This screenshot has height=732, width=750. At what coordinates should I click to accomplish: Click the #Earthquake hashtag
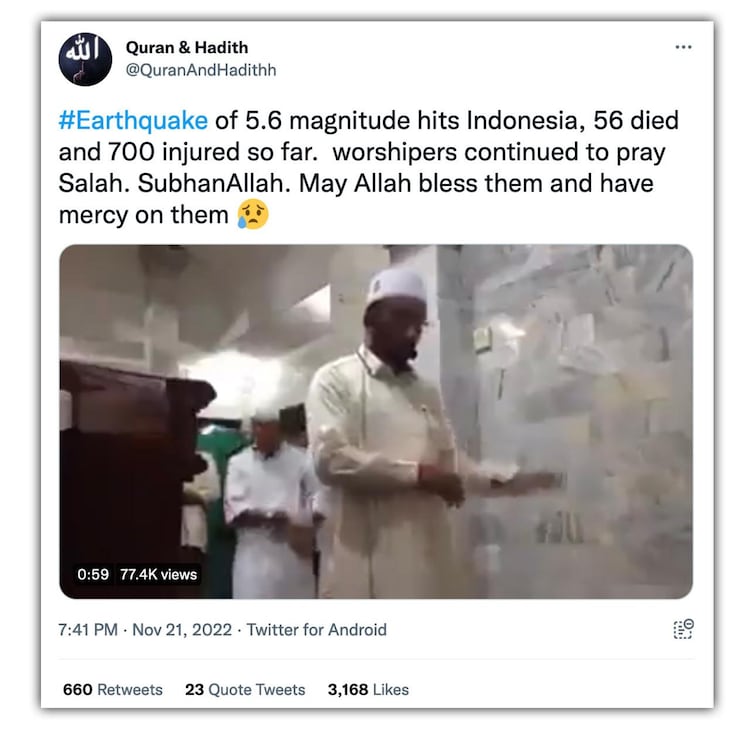[134, 121]
